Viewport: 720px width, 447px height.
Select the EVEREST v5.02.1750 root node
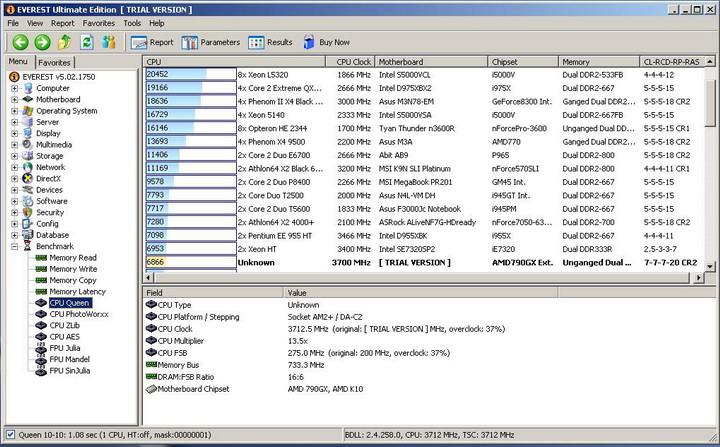click(59, 77)
